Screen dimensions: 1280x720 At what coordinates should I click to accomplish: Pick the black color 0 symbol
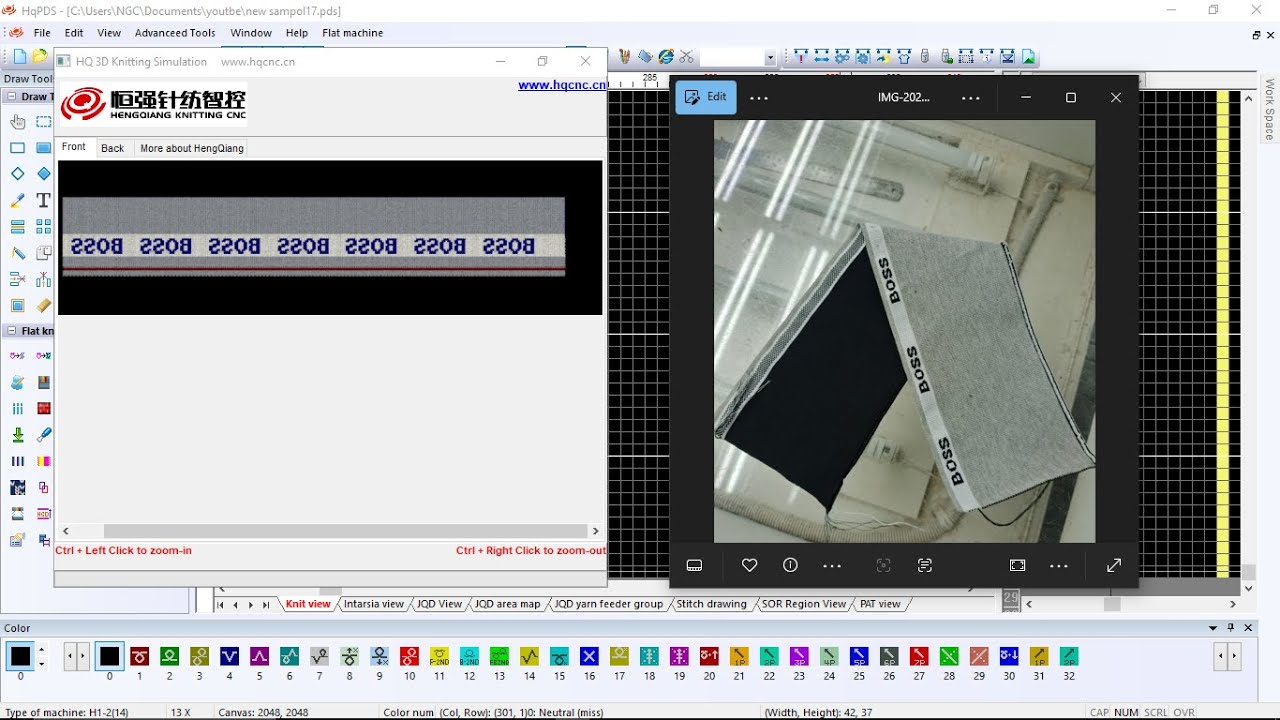pyautogui.click(x=110, y=657)
